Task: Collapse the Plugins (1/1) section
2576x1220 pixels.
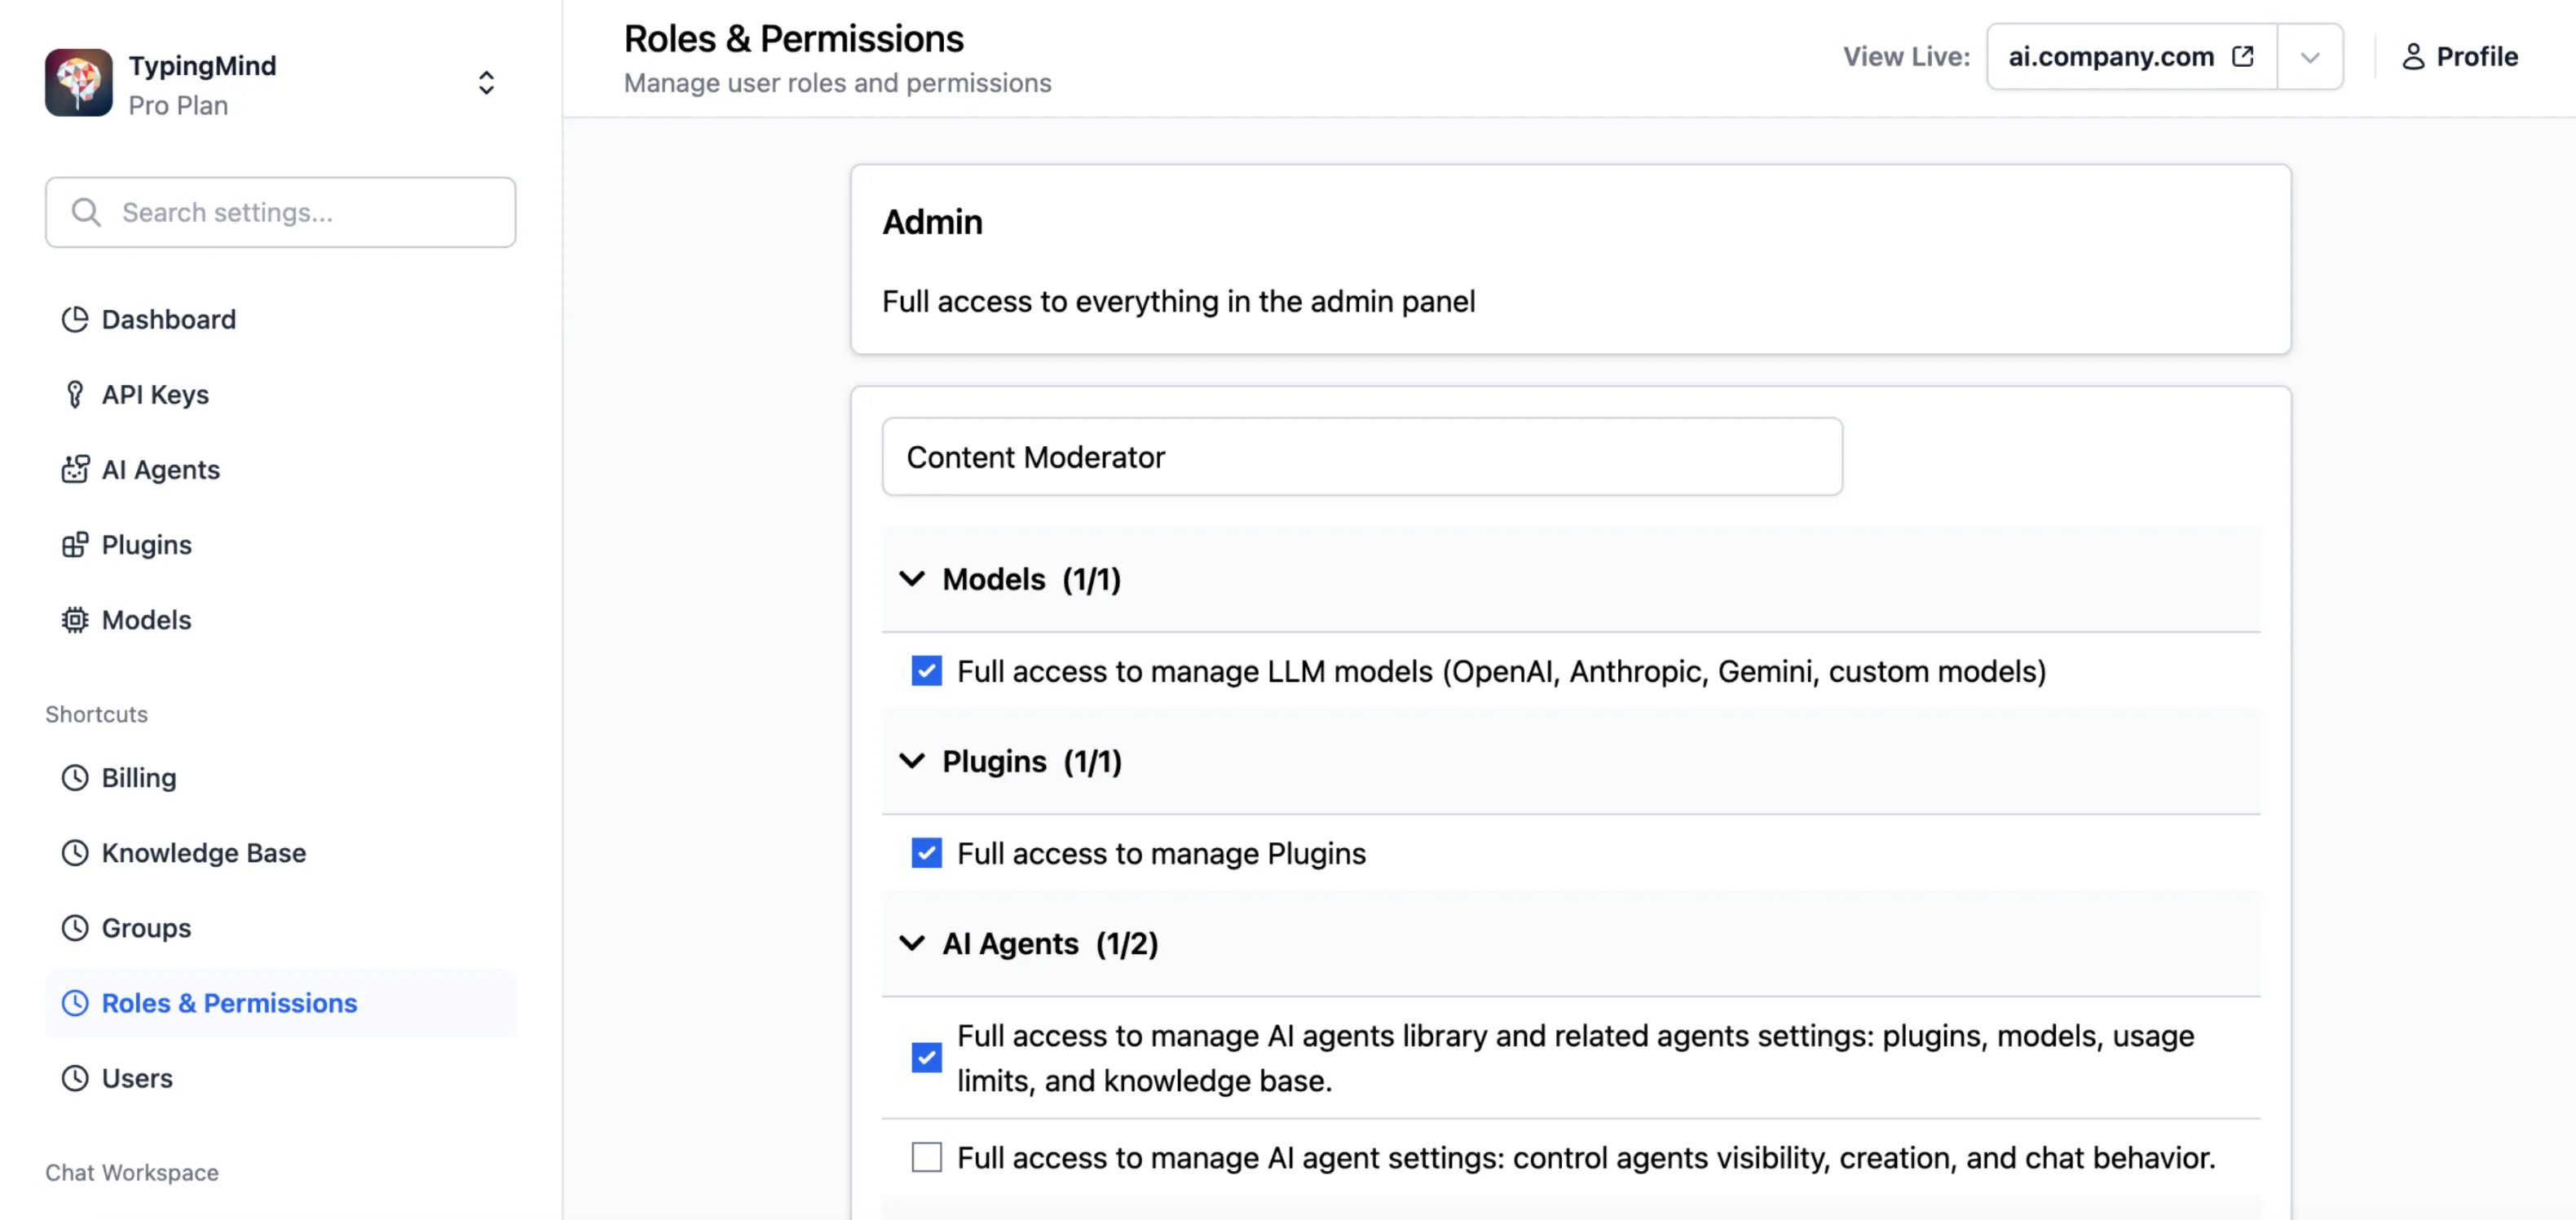Action: tap(912, 761)
